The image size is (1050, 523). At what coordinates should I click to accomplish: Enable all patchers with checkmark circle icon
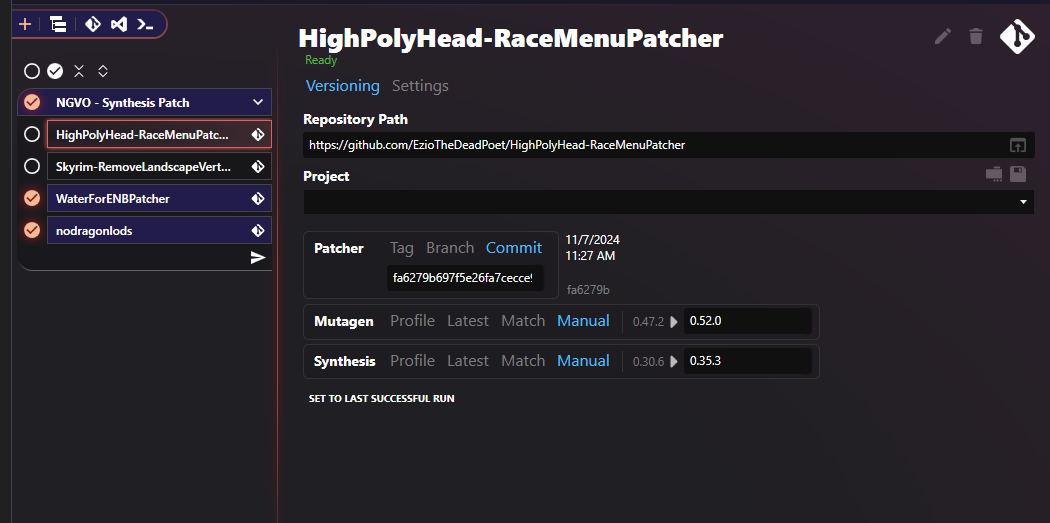click(x=55, y=71)
